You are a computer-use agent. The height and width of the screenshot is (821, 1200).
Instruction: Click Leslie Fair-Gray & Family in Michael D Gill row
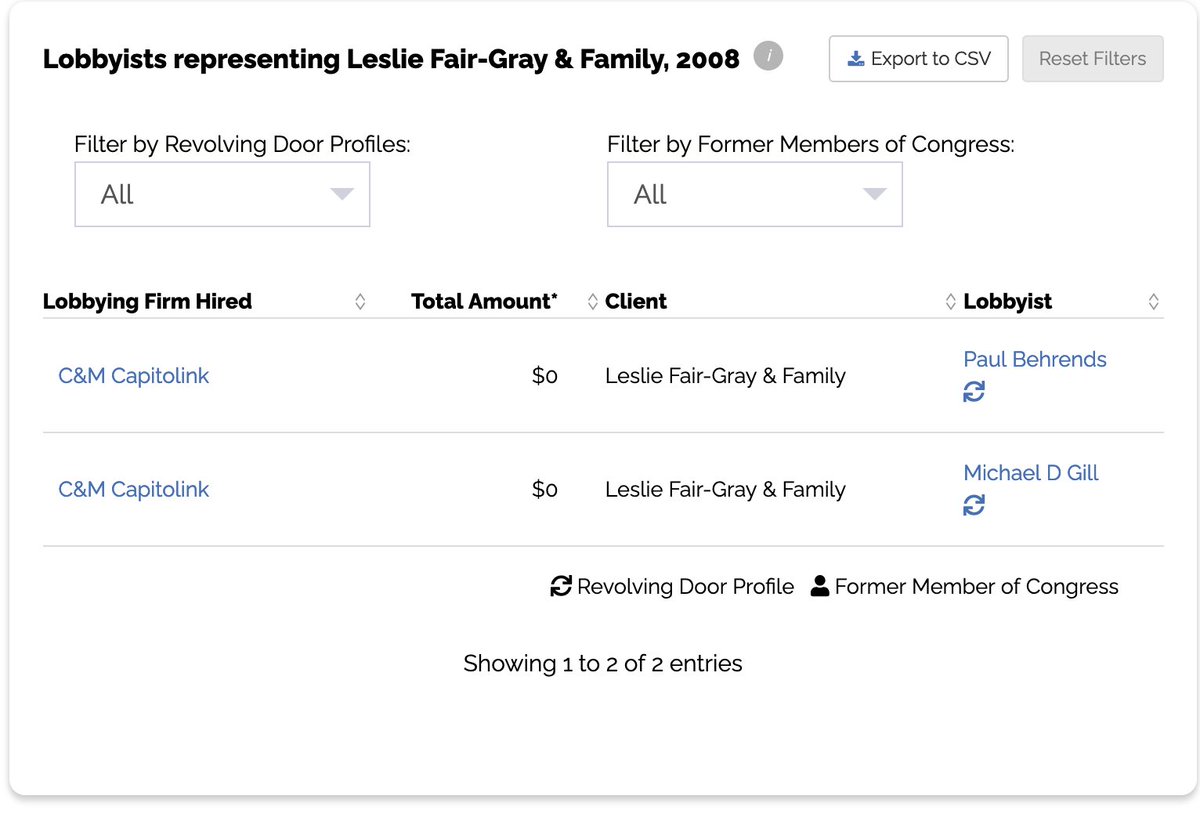coord(725,490)
